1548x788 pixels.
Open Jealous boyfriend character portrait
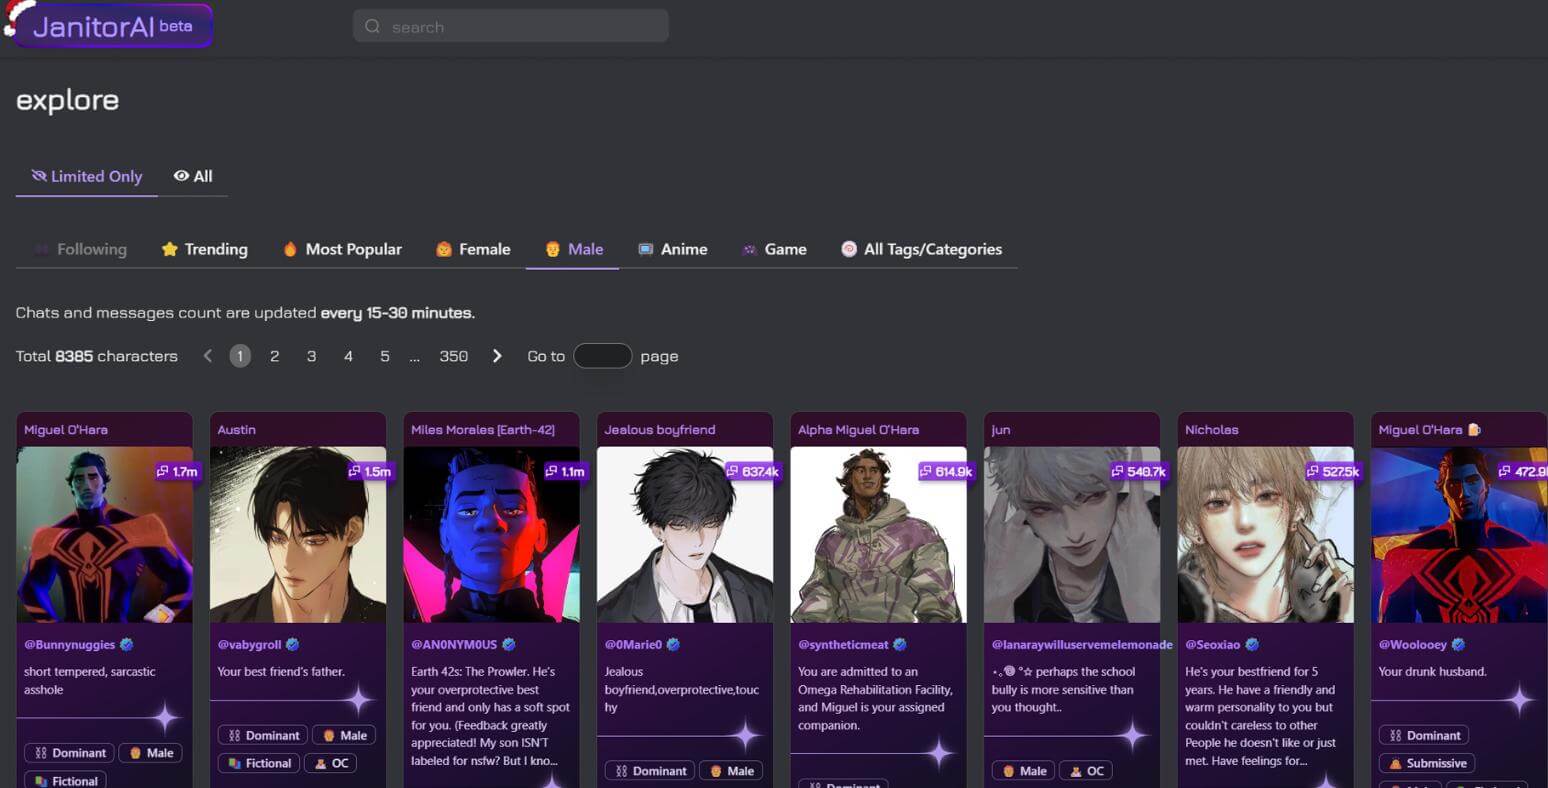[685, 534]
